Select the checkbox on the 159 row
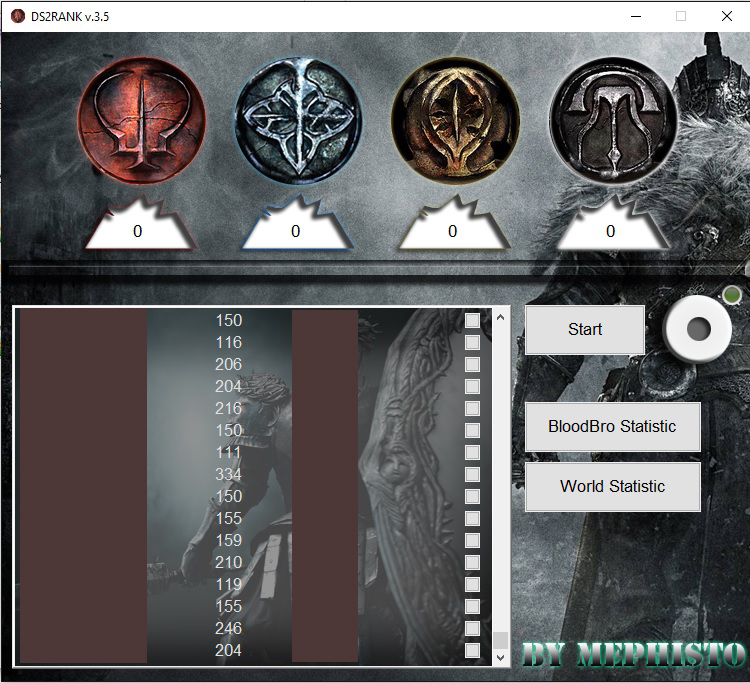This screenshot has height=683, width=750. pyautogui.click(x=472, y=540)
